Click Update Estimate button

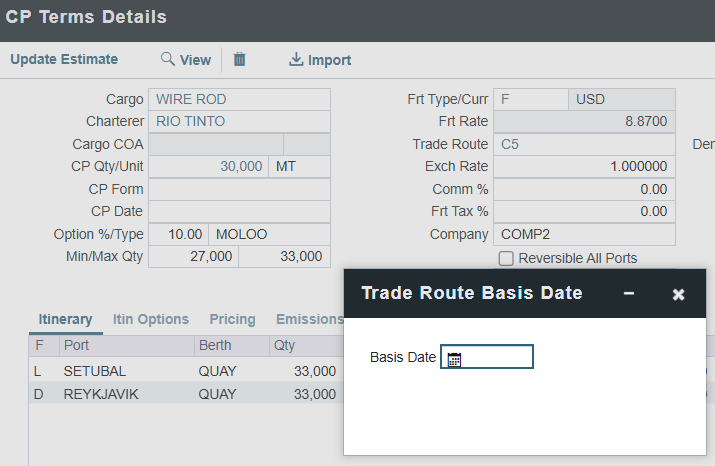[64, 60]
